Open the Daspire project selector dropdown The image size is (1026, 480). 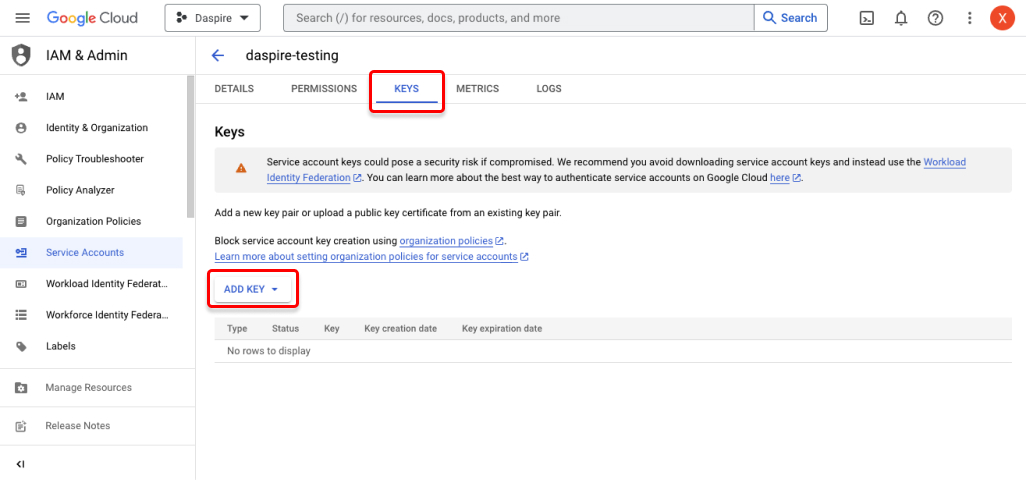click(x=213, y=18)
